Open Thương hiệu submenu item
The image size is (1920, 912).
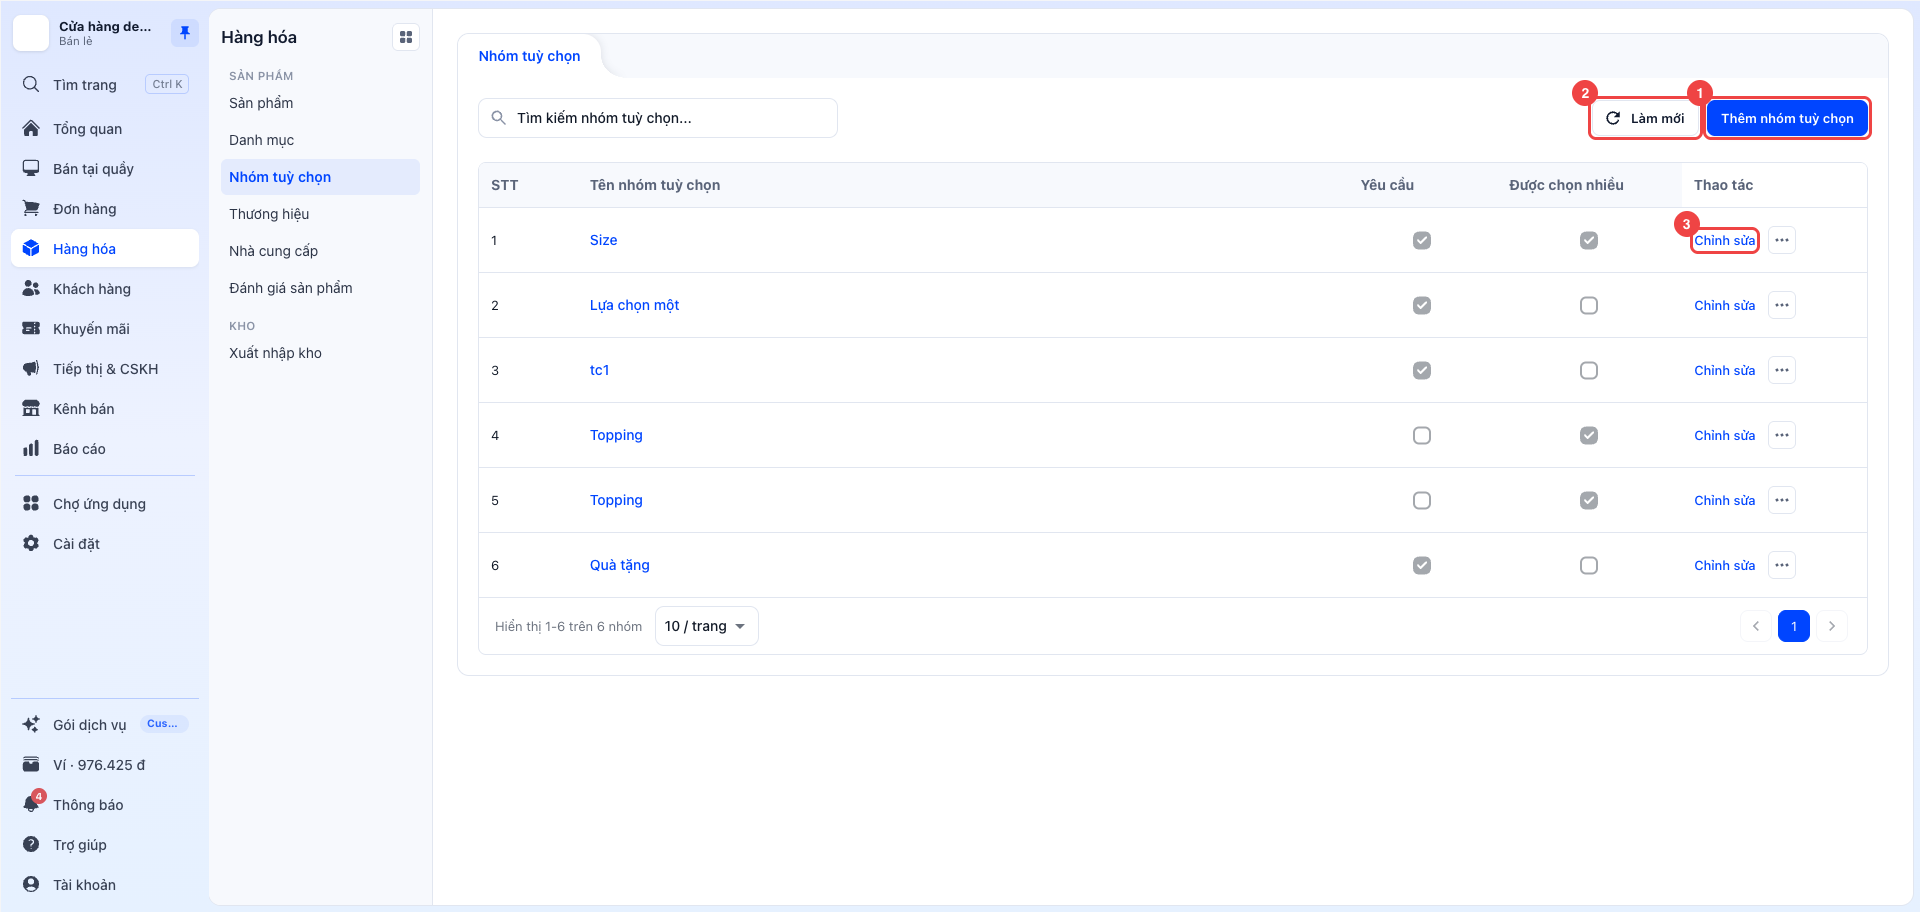click(x=320, y=214)
